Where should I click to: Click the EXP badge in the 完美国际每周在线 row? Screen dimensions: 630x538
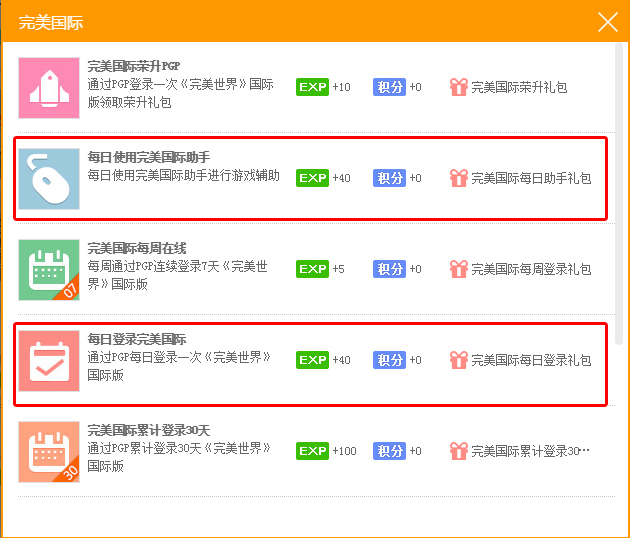(312, 269)
